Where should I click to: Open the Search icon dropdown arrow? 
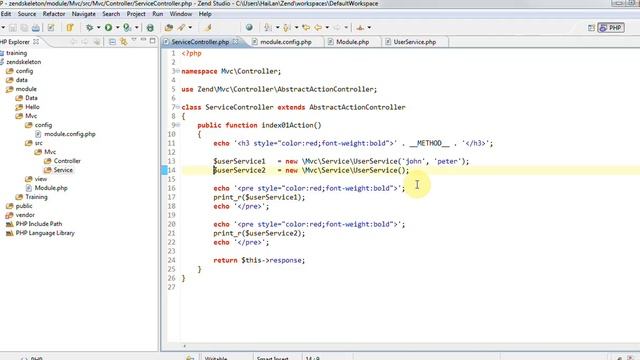(190, 28)
